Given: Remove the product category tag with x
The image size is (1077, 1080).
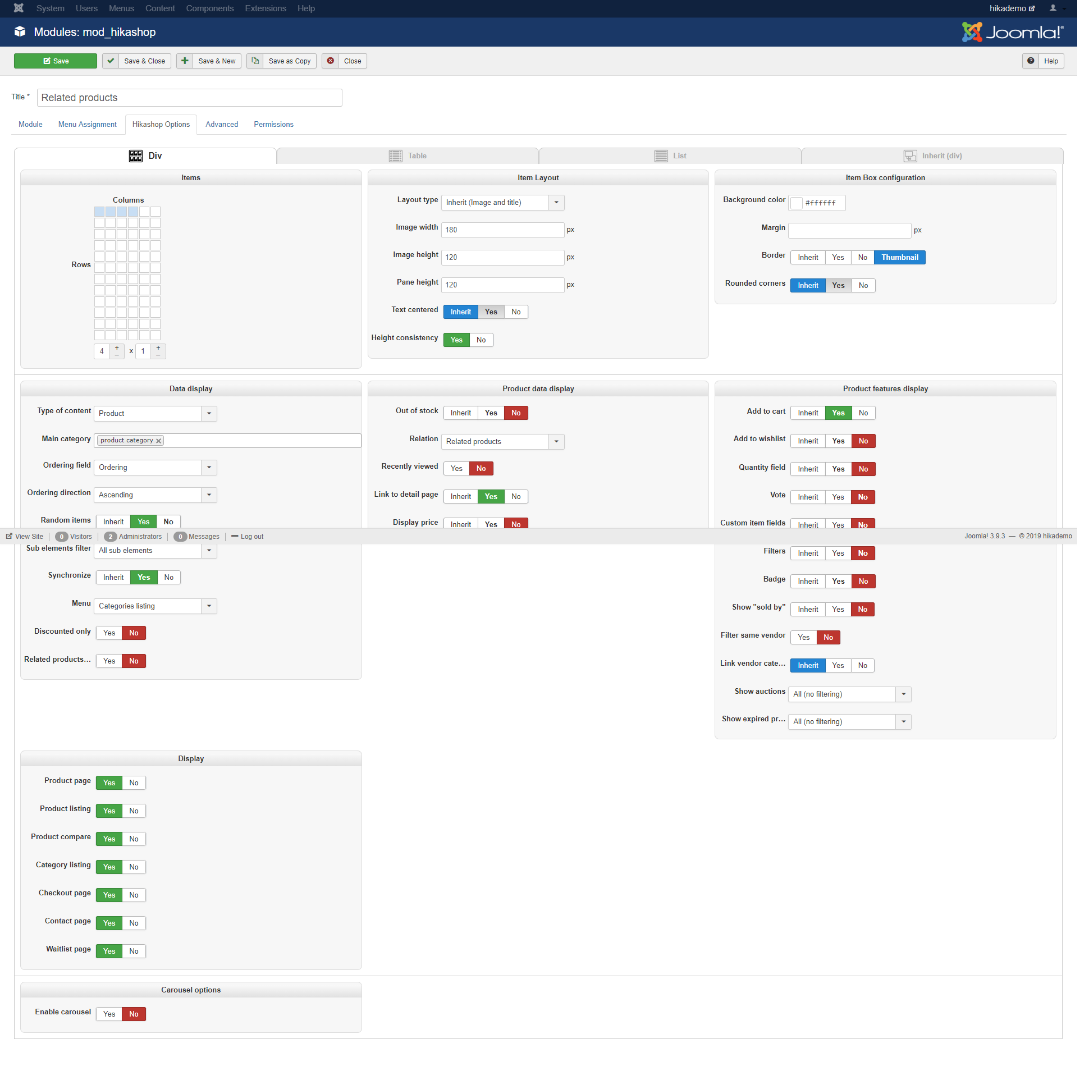Looking at the screenshot, I should pos(158,440).
